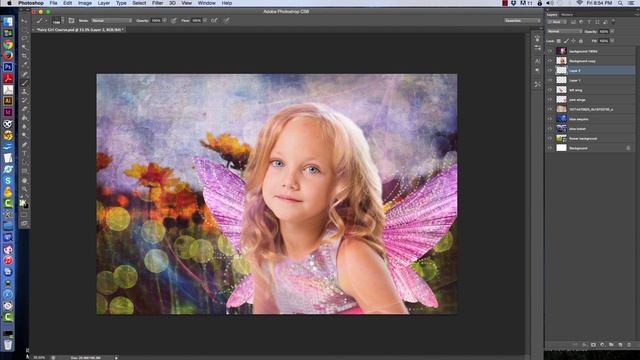Image resolution: width=640 pixels, height=360 pixels.
Task: Open the layer Opacity slider arrow
Action: pyautogui.click(x=612, y=31)
